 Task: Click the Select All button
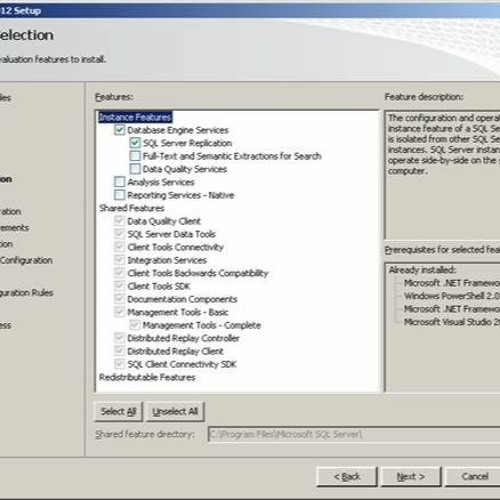click(119, 412)
